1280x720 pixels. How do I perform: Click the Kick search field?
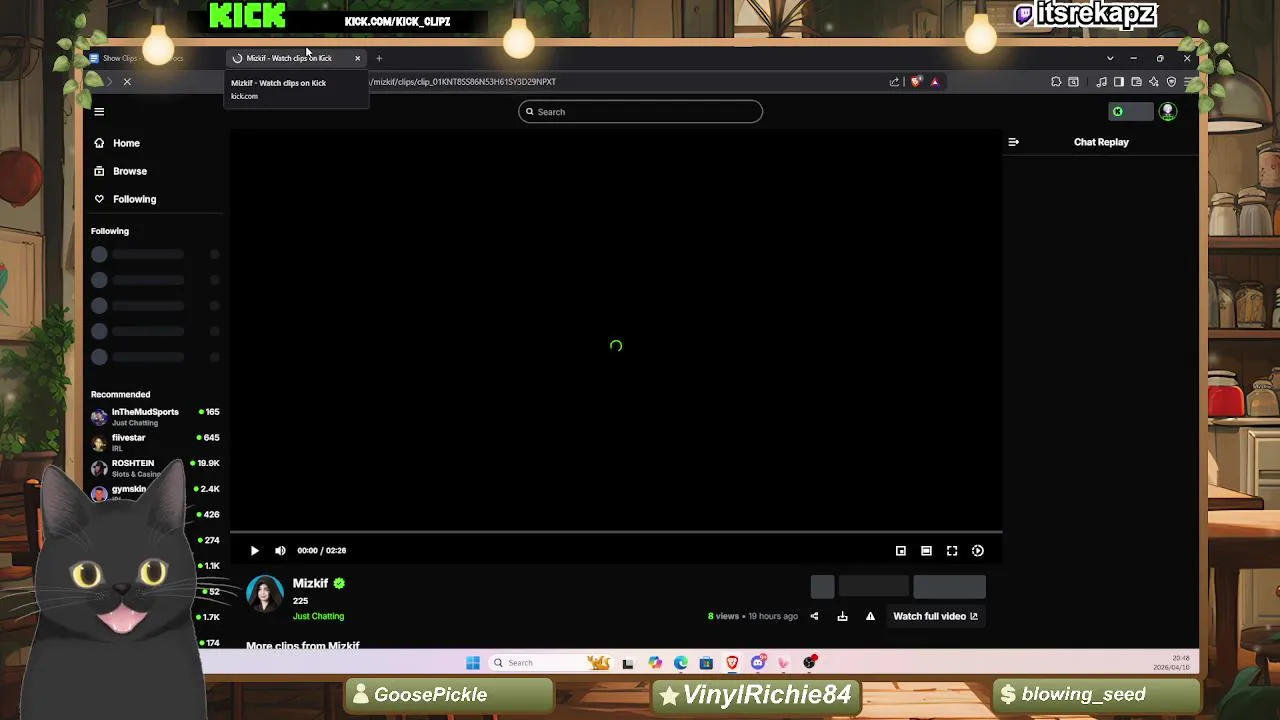(640, 112)
